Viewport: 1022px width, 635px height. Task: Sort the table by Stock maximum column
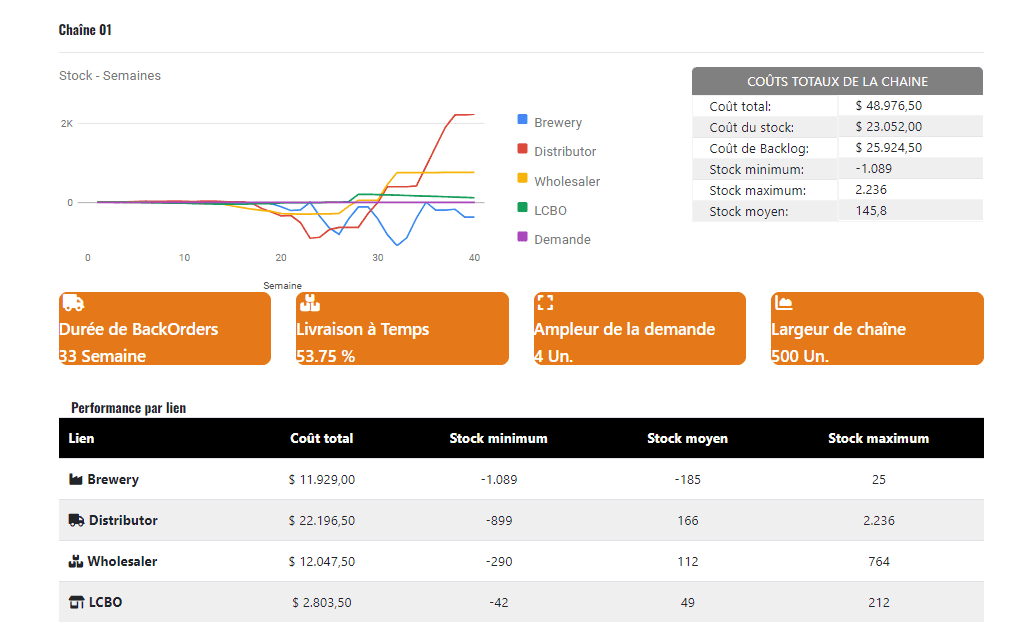coord(878,438)
